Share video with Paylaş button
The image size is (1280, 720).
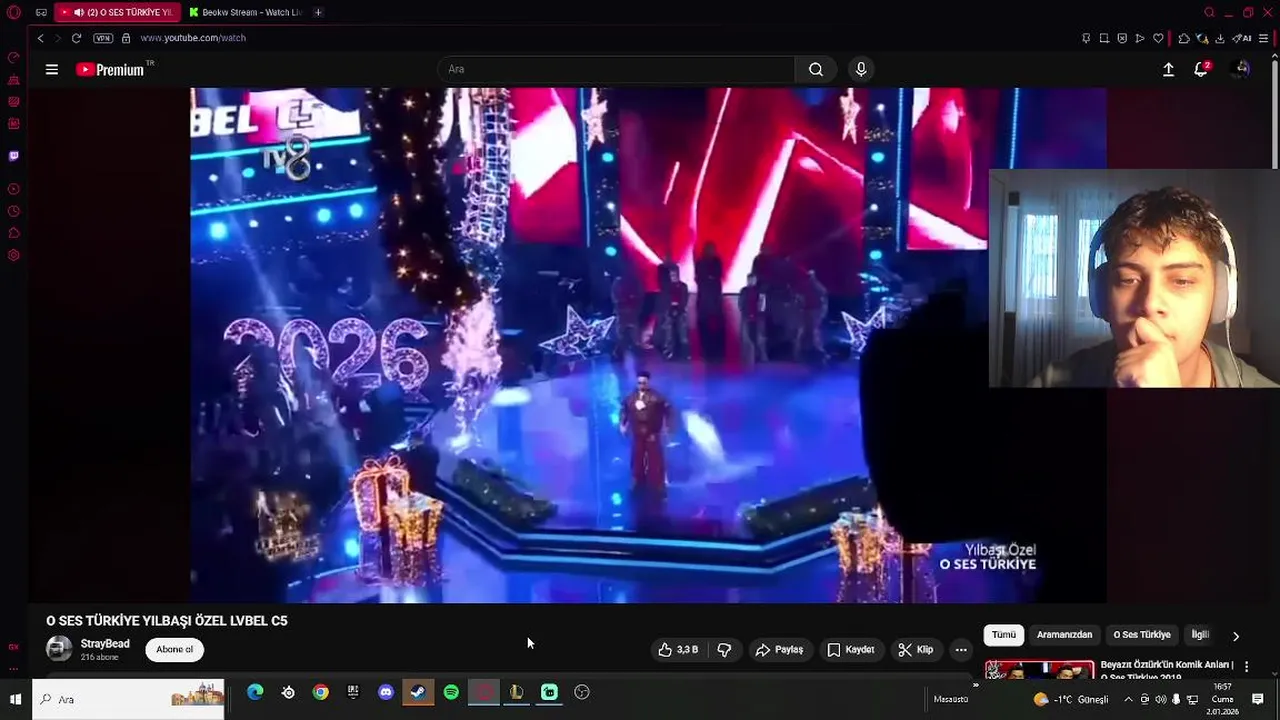tap(779, 650)
